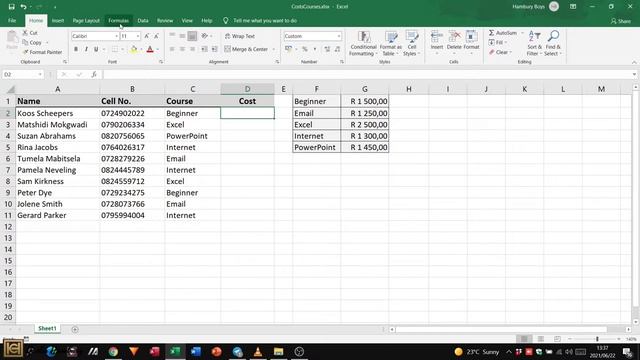Open the font size 11 dropdown
This screenshot has width=640, height=360.
(x=138, y=36)
